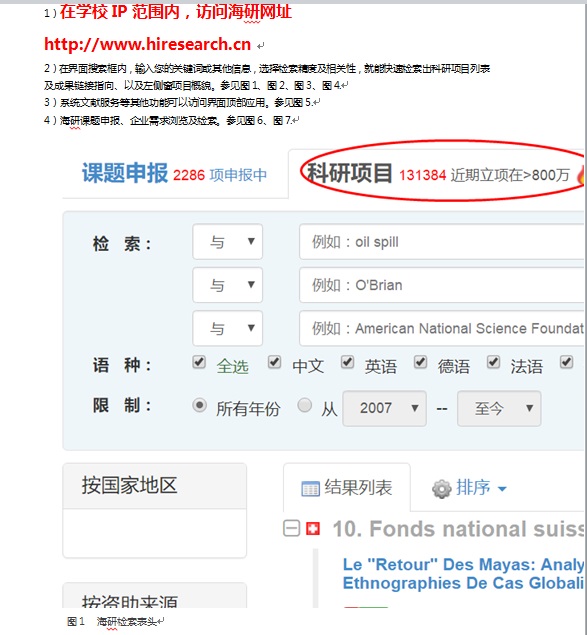Viewport: 587px width, 635px height.
Task: Collapse result 10 with minus icon
Action: pyautogui.click(x=291, y=528)
